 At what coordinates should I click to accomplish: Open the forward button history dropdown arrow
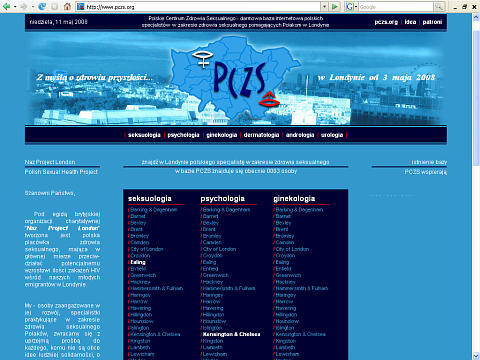pyautogui.click(x=33, y=7)
